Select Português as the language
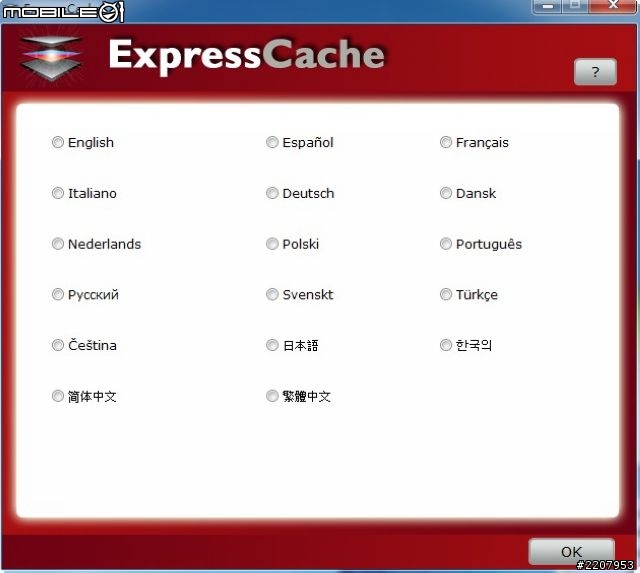Viewport: 640px width, 573px height. tap(446, 244)
